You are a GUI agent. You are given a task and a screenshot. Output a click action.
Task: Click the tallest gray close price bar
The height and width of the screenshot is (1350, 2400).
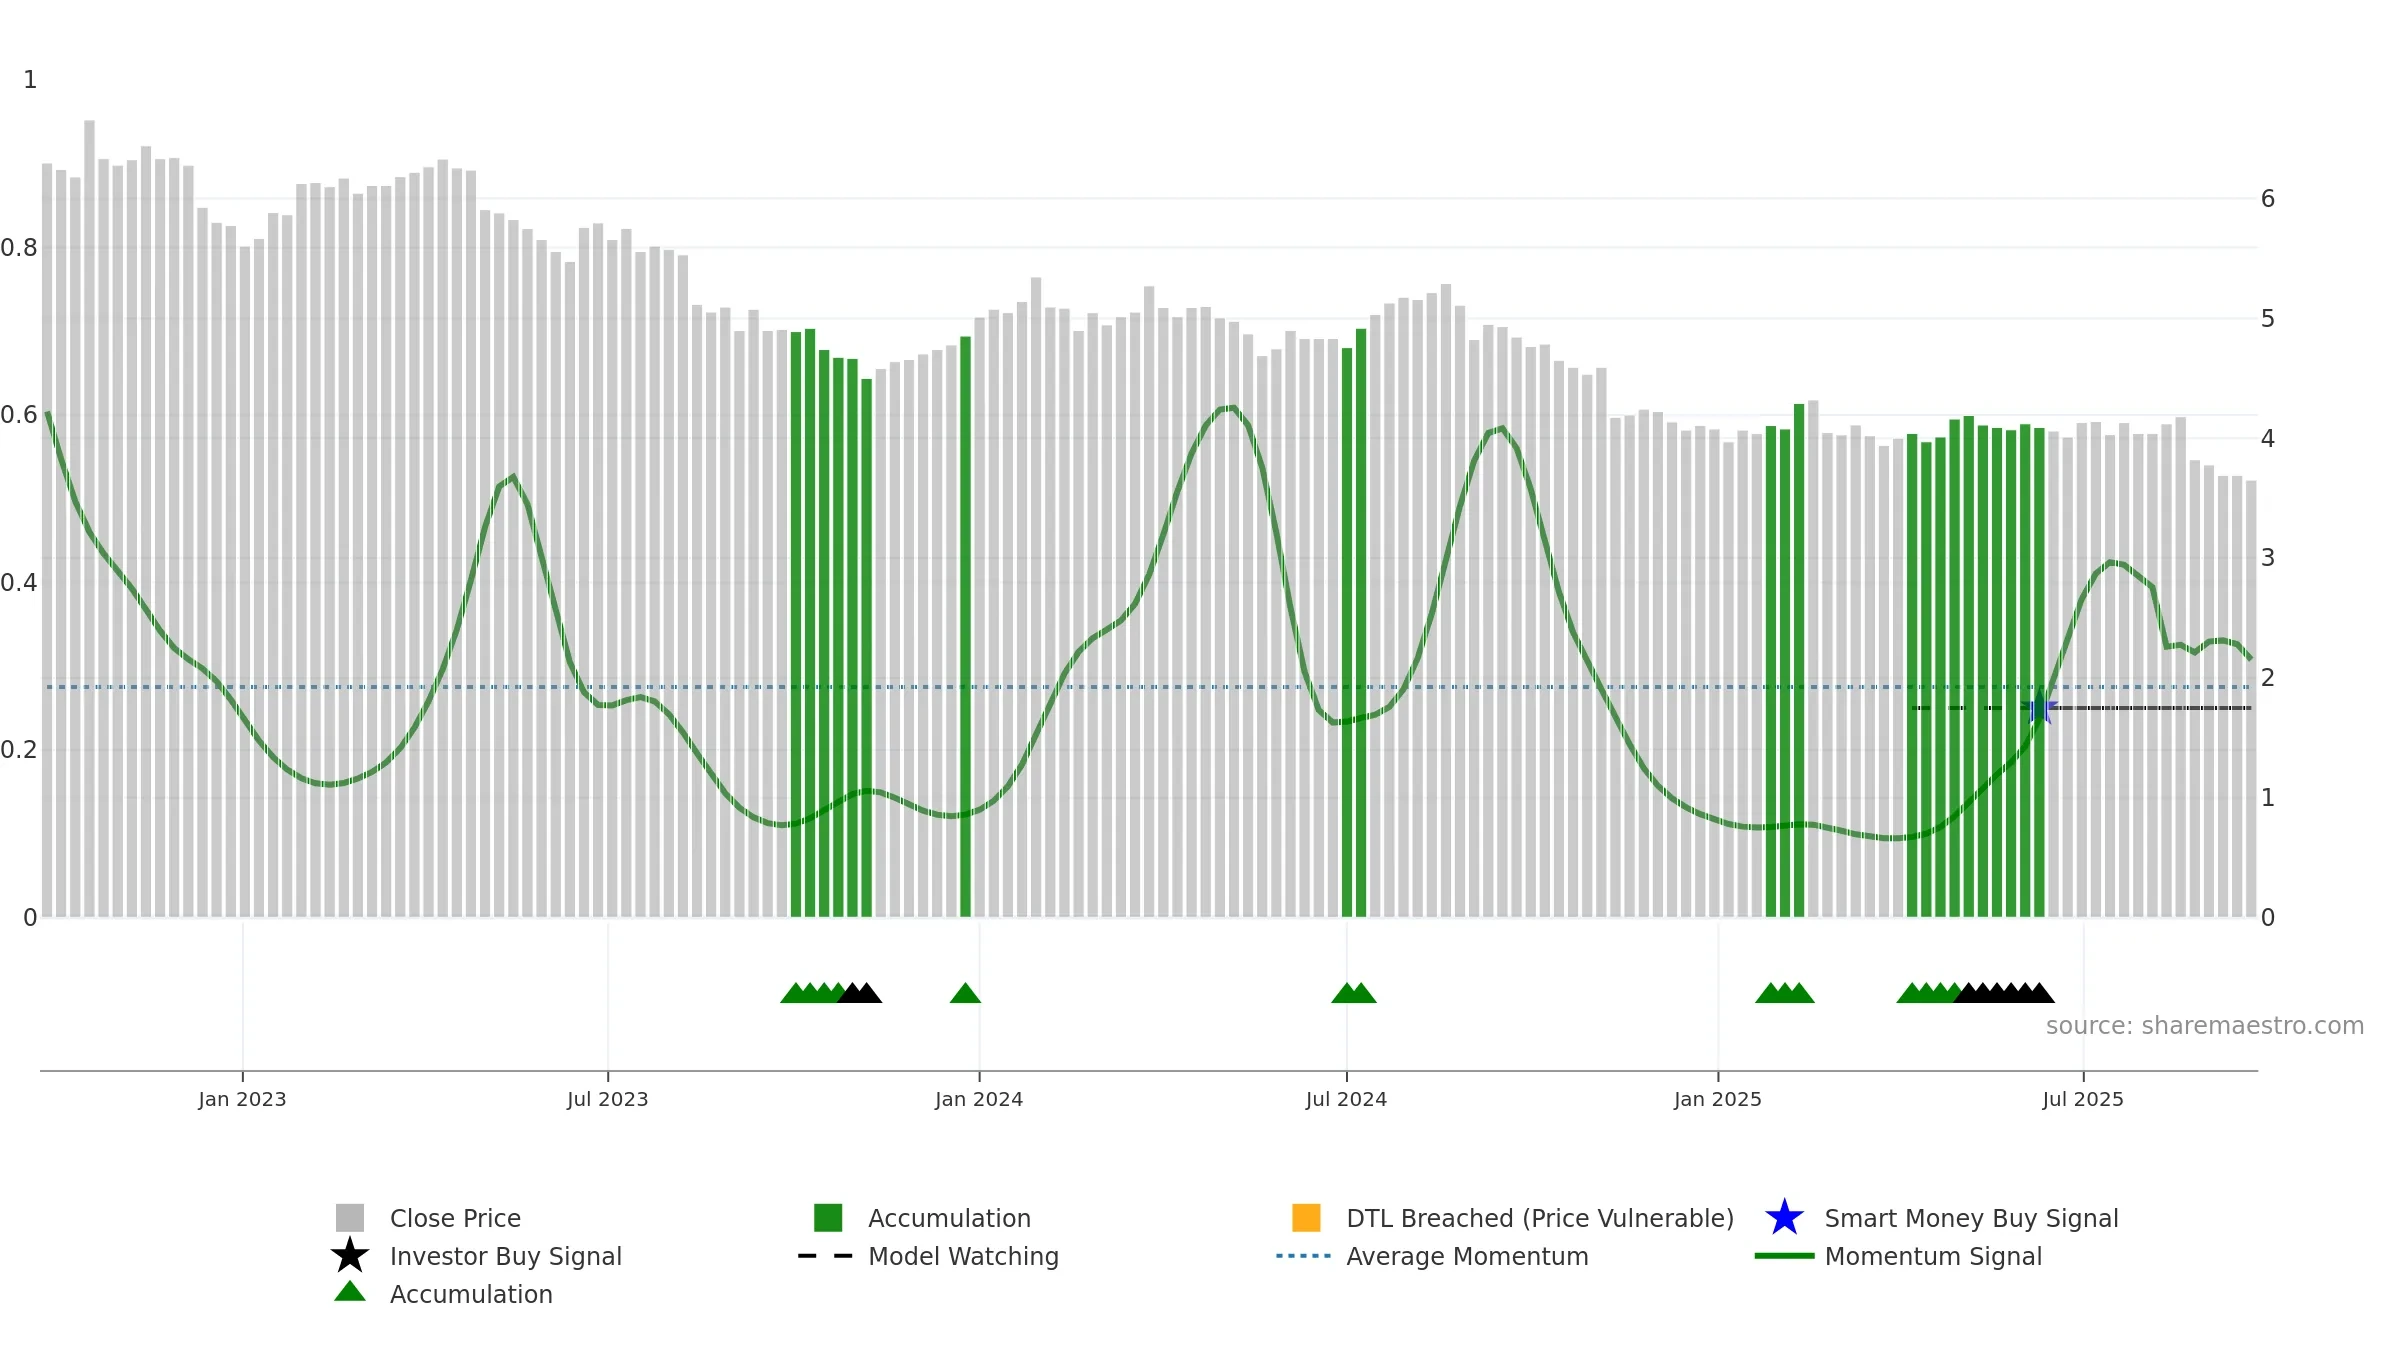tap(89, 518)
